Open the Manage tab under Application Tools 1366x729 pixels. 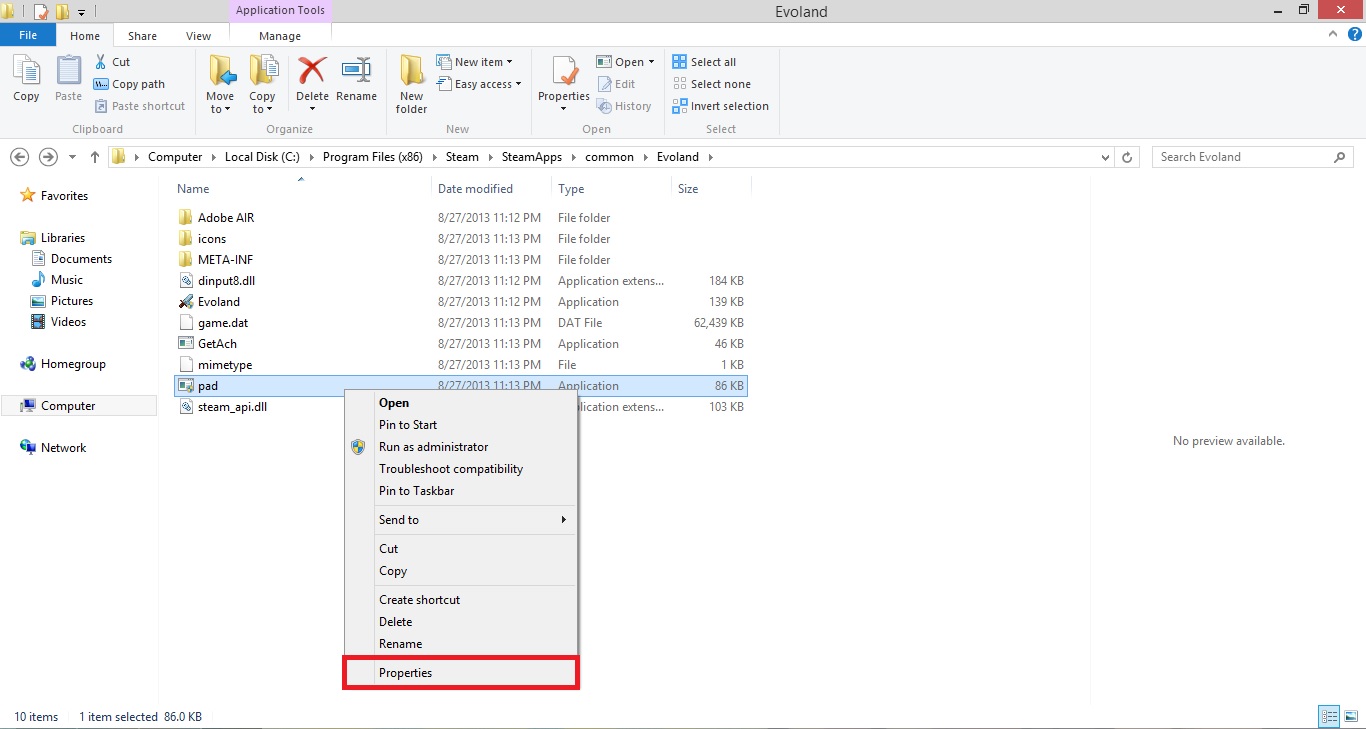pyautogui.click(x=280, y=36)
